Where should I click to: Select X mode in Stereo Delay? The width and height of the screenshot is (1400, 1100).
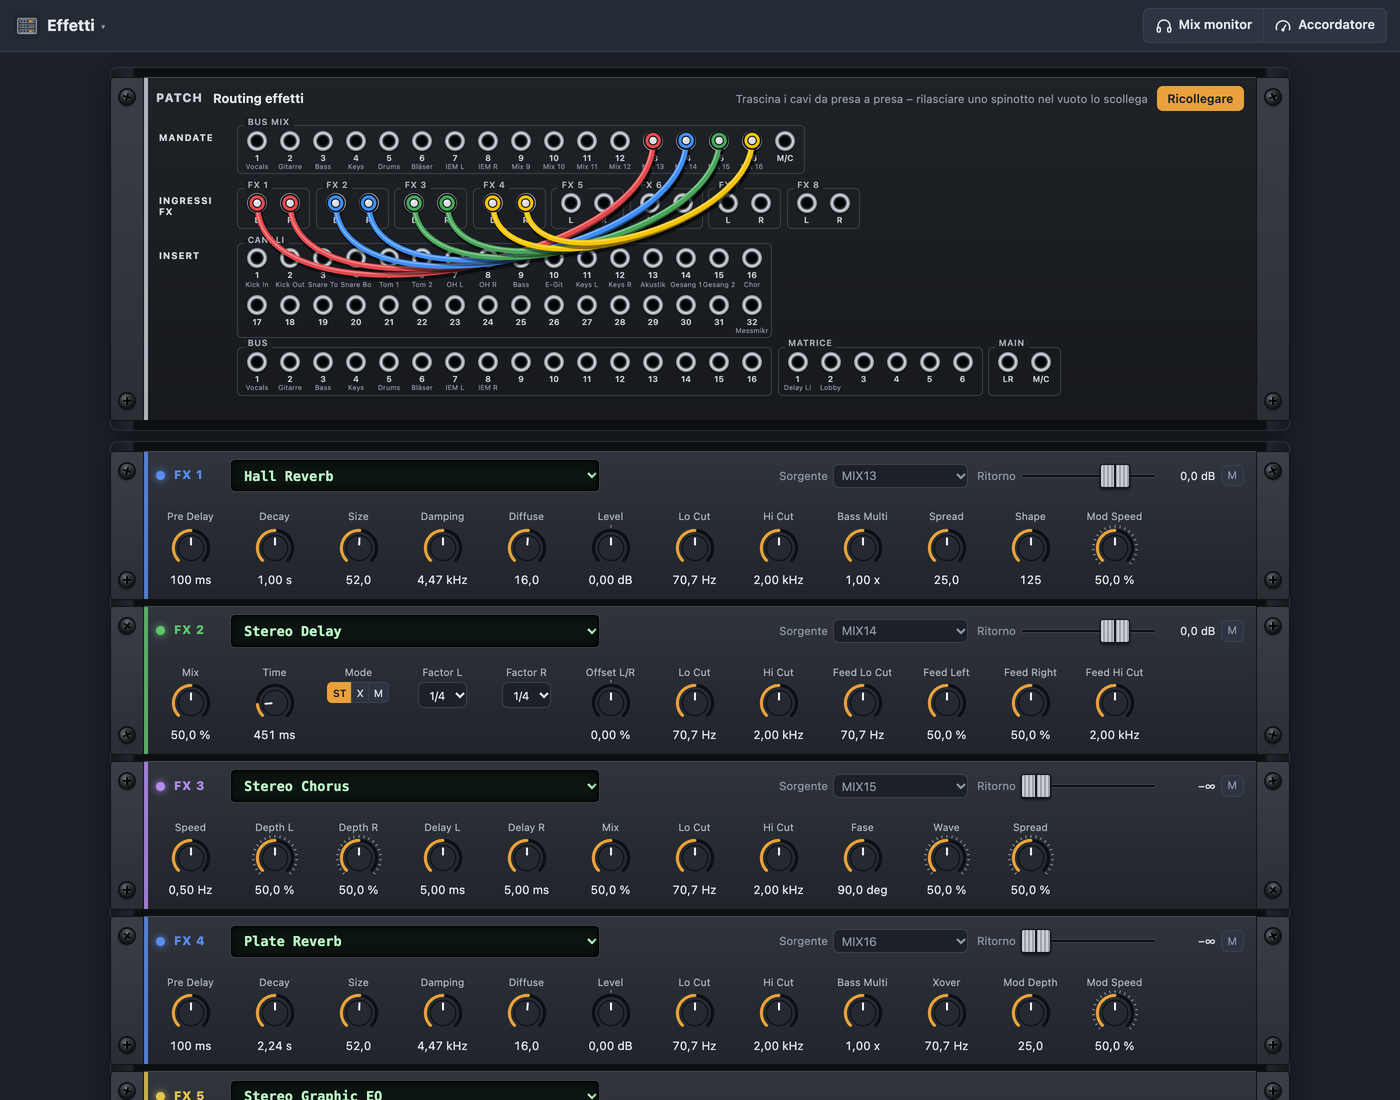coord(360,693)
